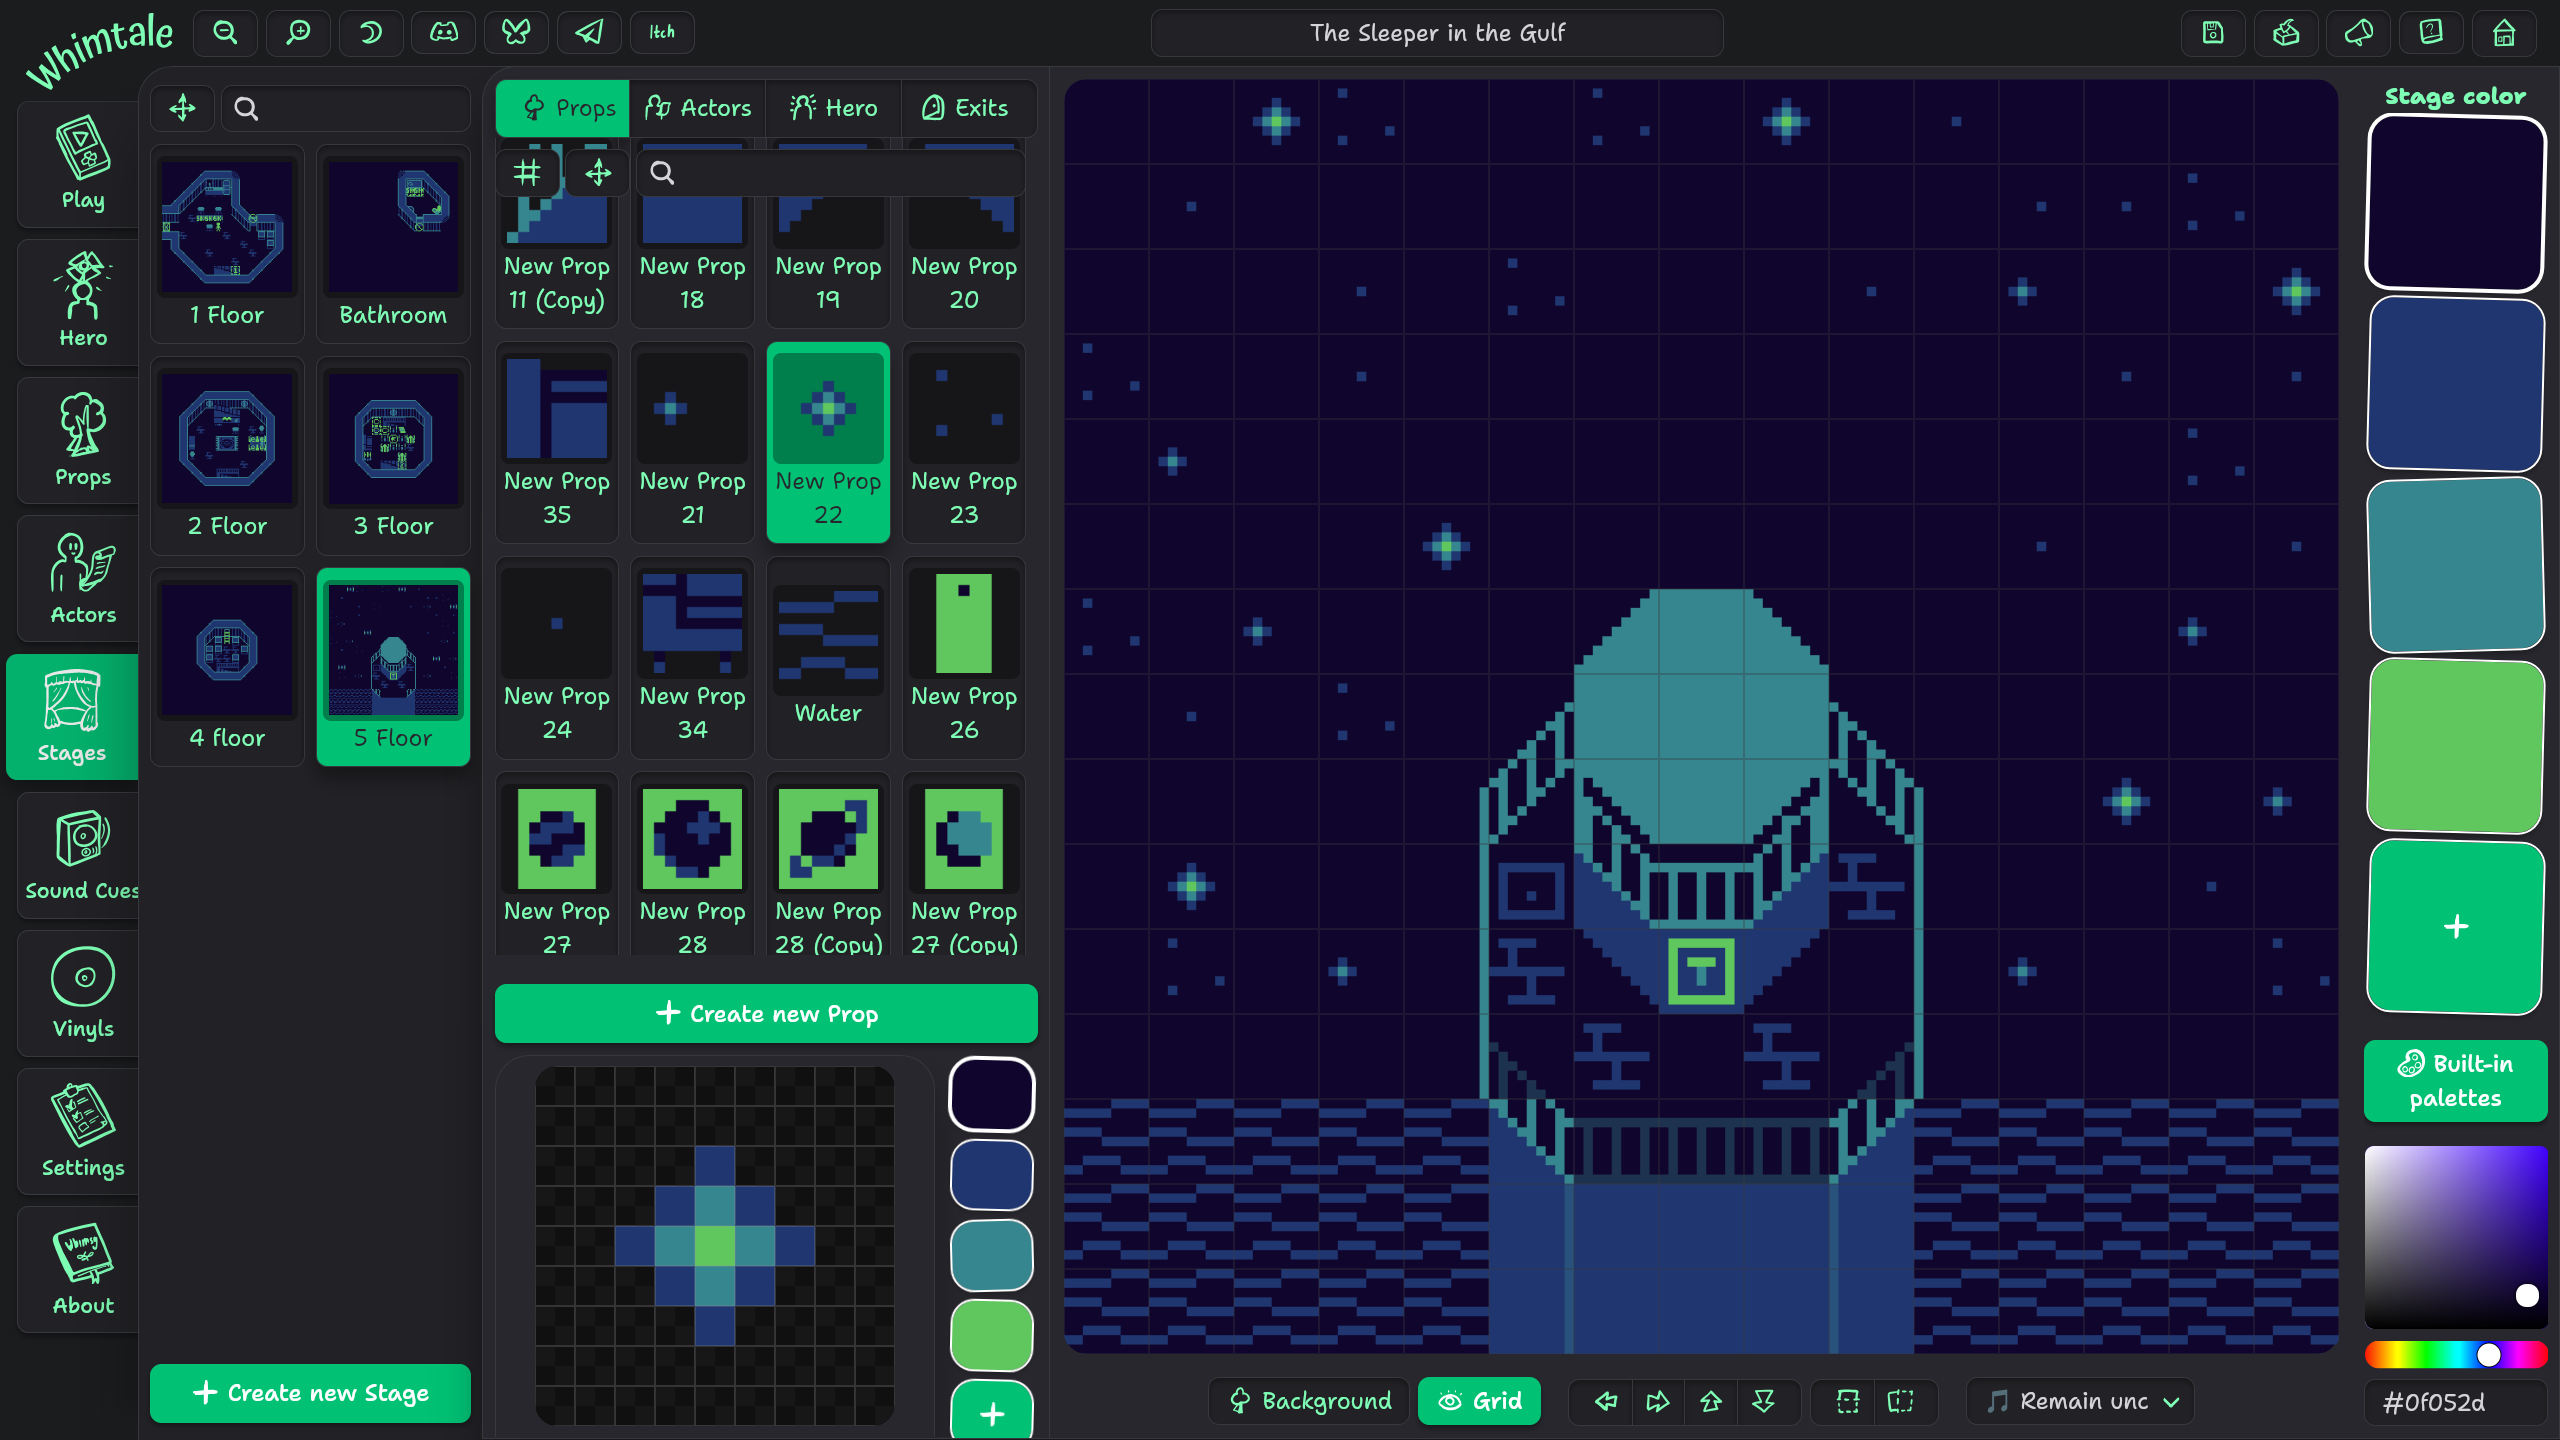Open the Discord icon in the toolbar

(x=443, y=32)
